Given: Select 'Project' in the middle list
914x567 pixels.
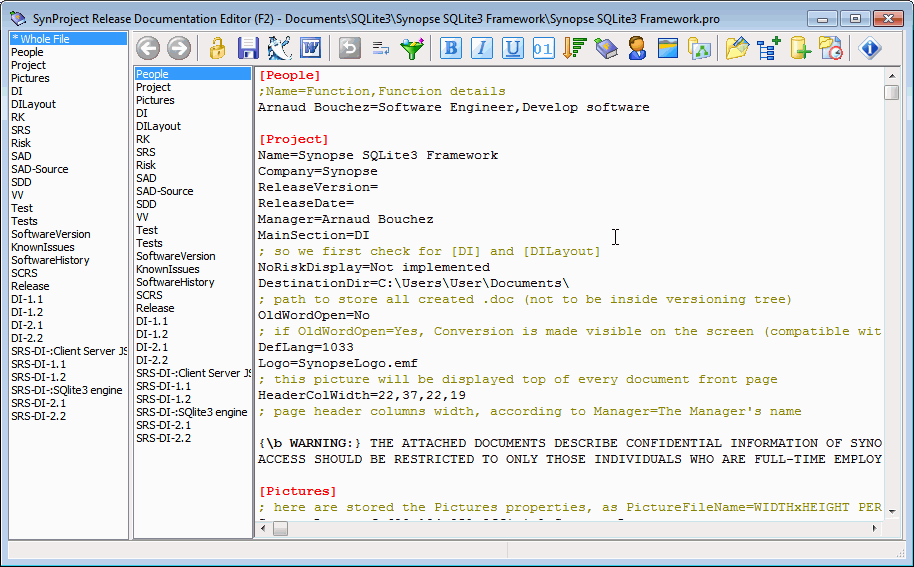Looking at the screenshot, I should [193, 87].
